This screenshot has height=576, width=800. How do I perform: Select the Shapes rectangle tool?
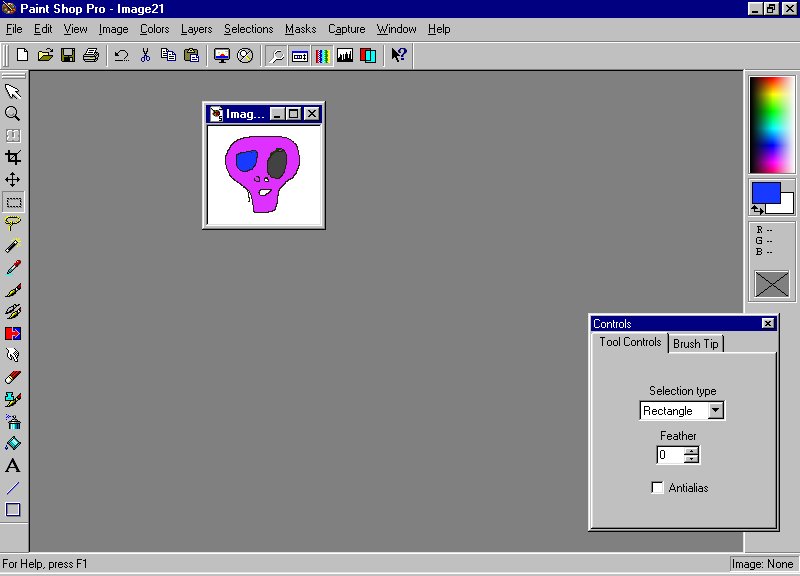[x=13, y=510]
